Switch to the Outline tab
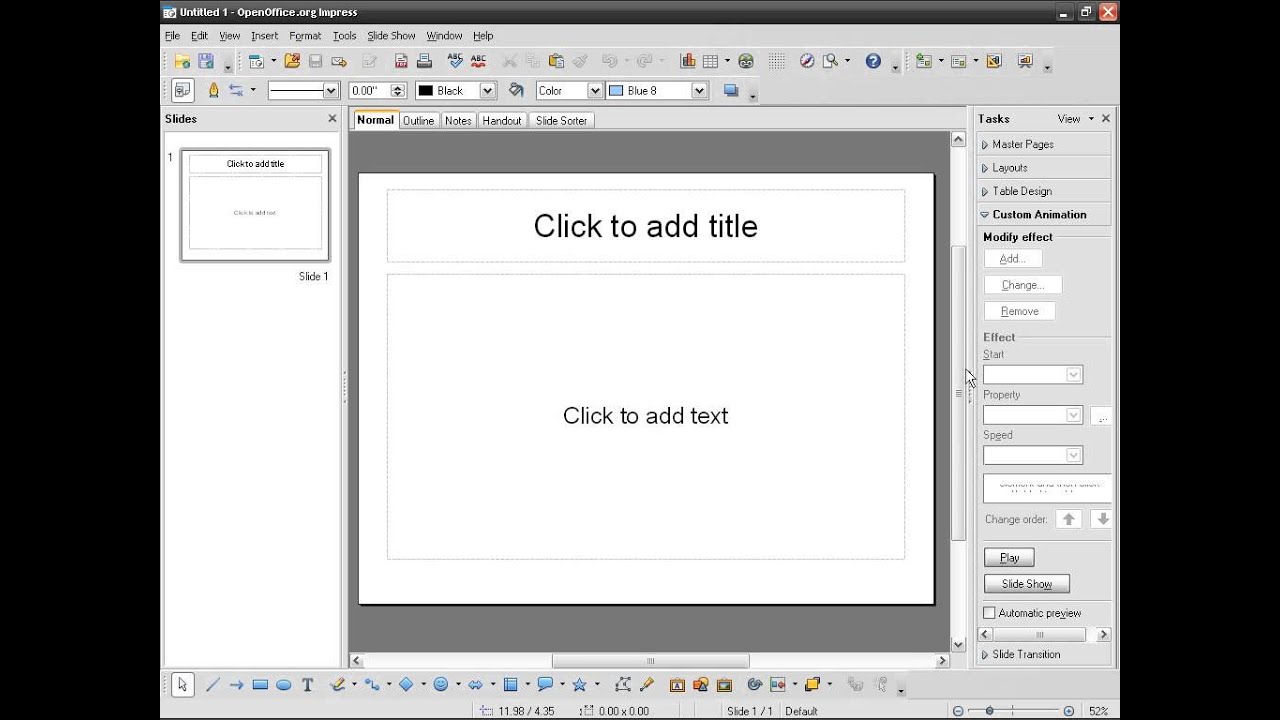 tap(418, 120)
